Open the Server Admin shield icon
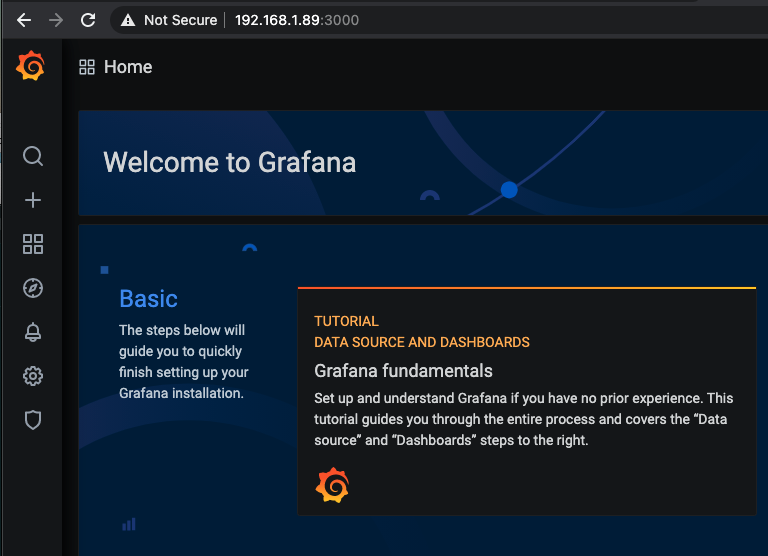 (33, 420)
